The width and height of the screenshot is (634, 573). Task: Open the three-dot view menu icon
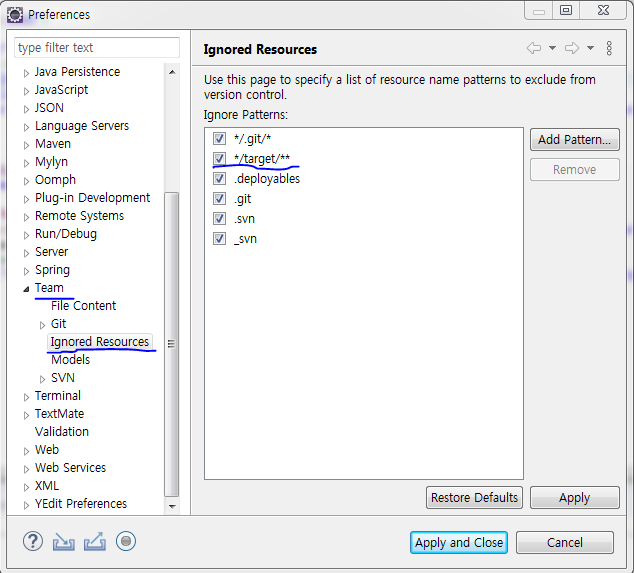point(609,48)
